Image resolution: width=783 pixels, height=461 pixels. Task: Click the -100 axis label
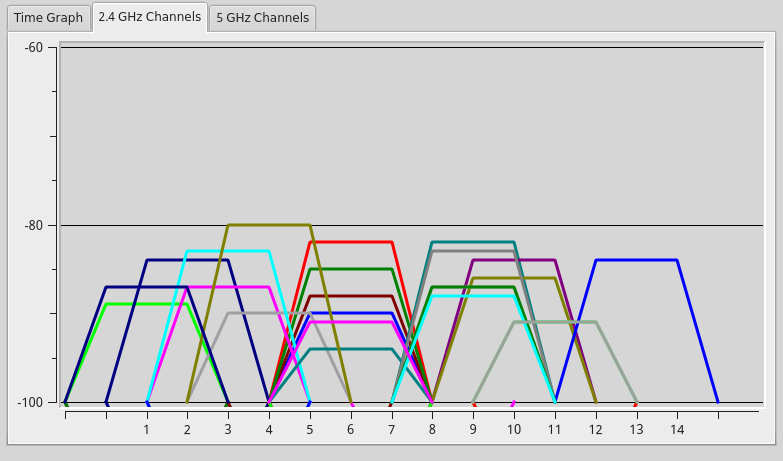coord(30,402)
